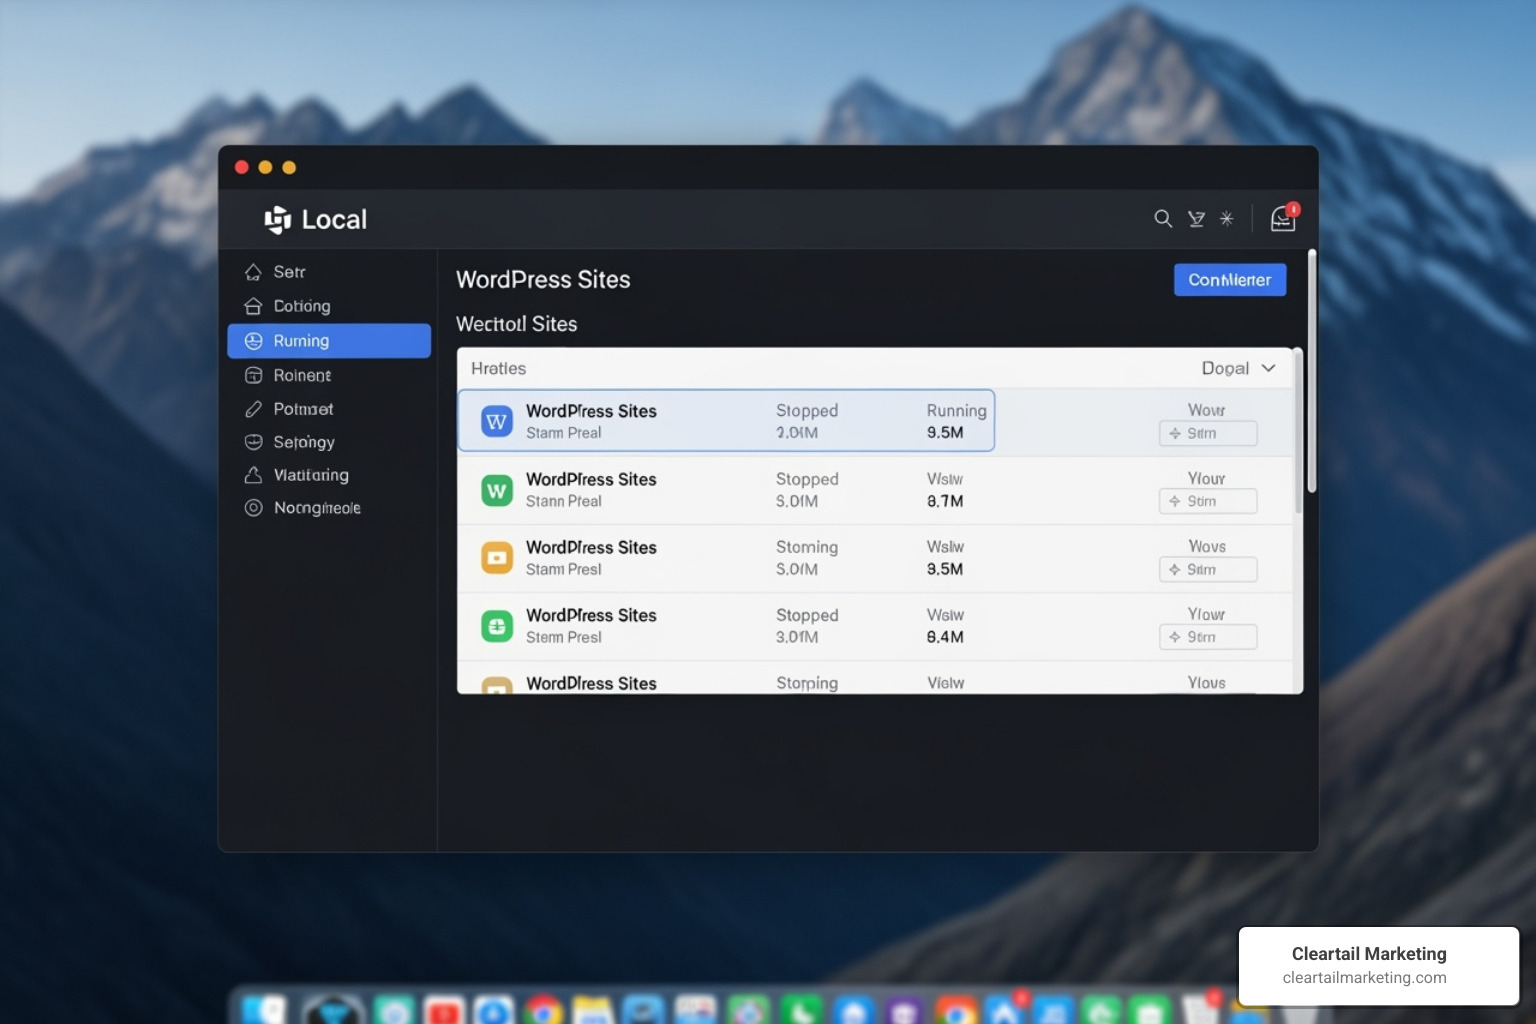1536x1024 pixels.
Task: Click the Stim button in the Running row
Action: click(x=1208, y=433)
